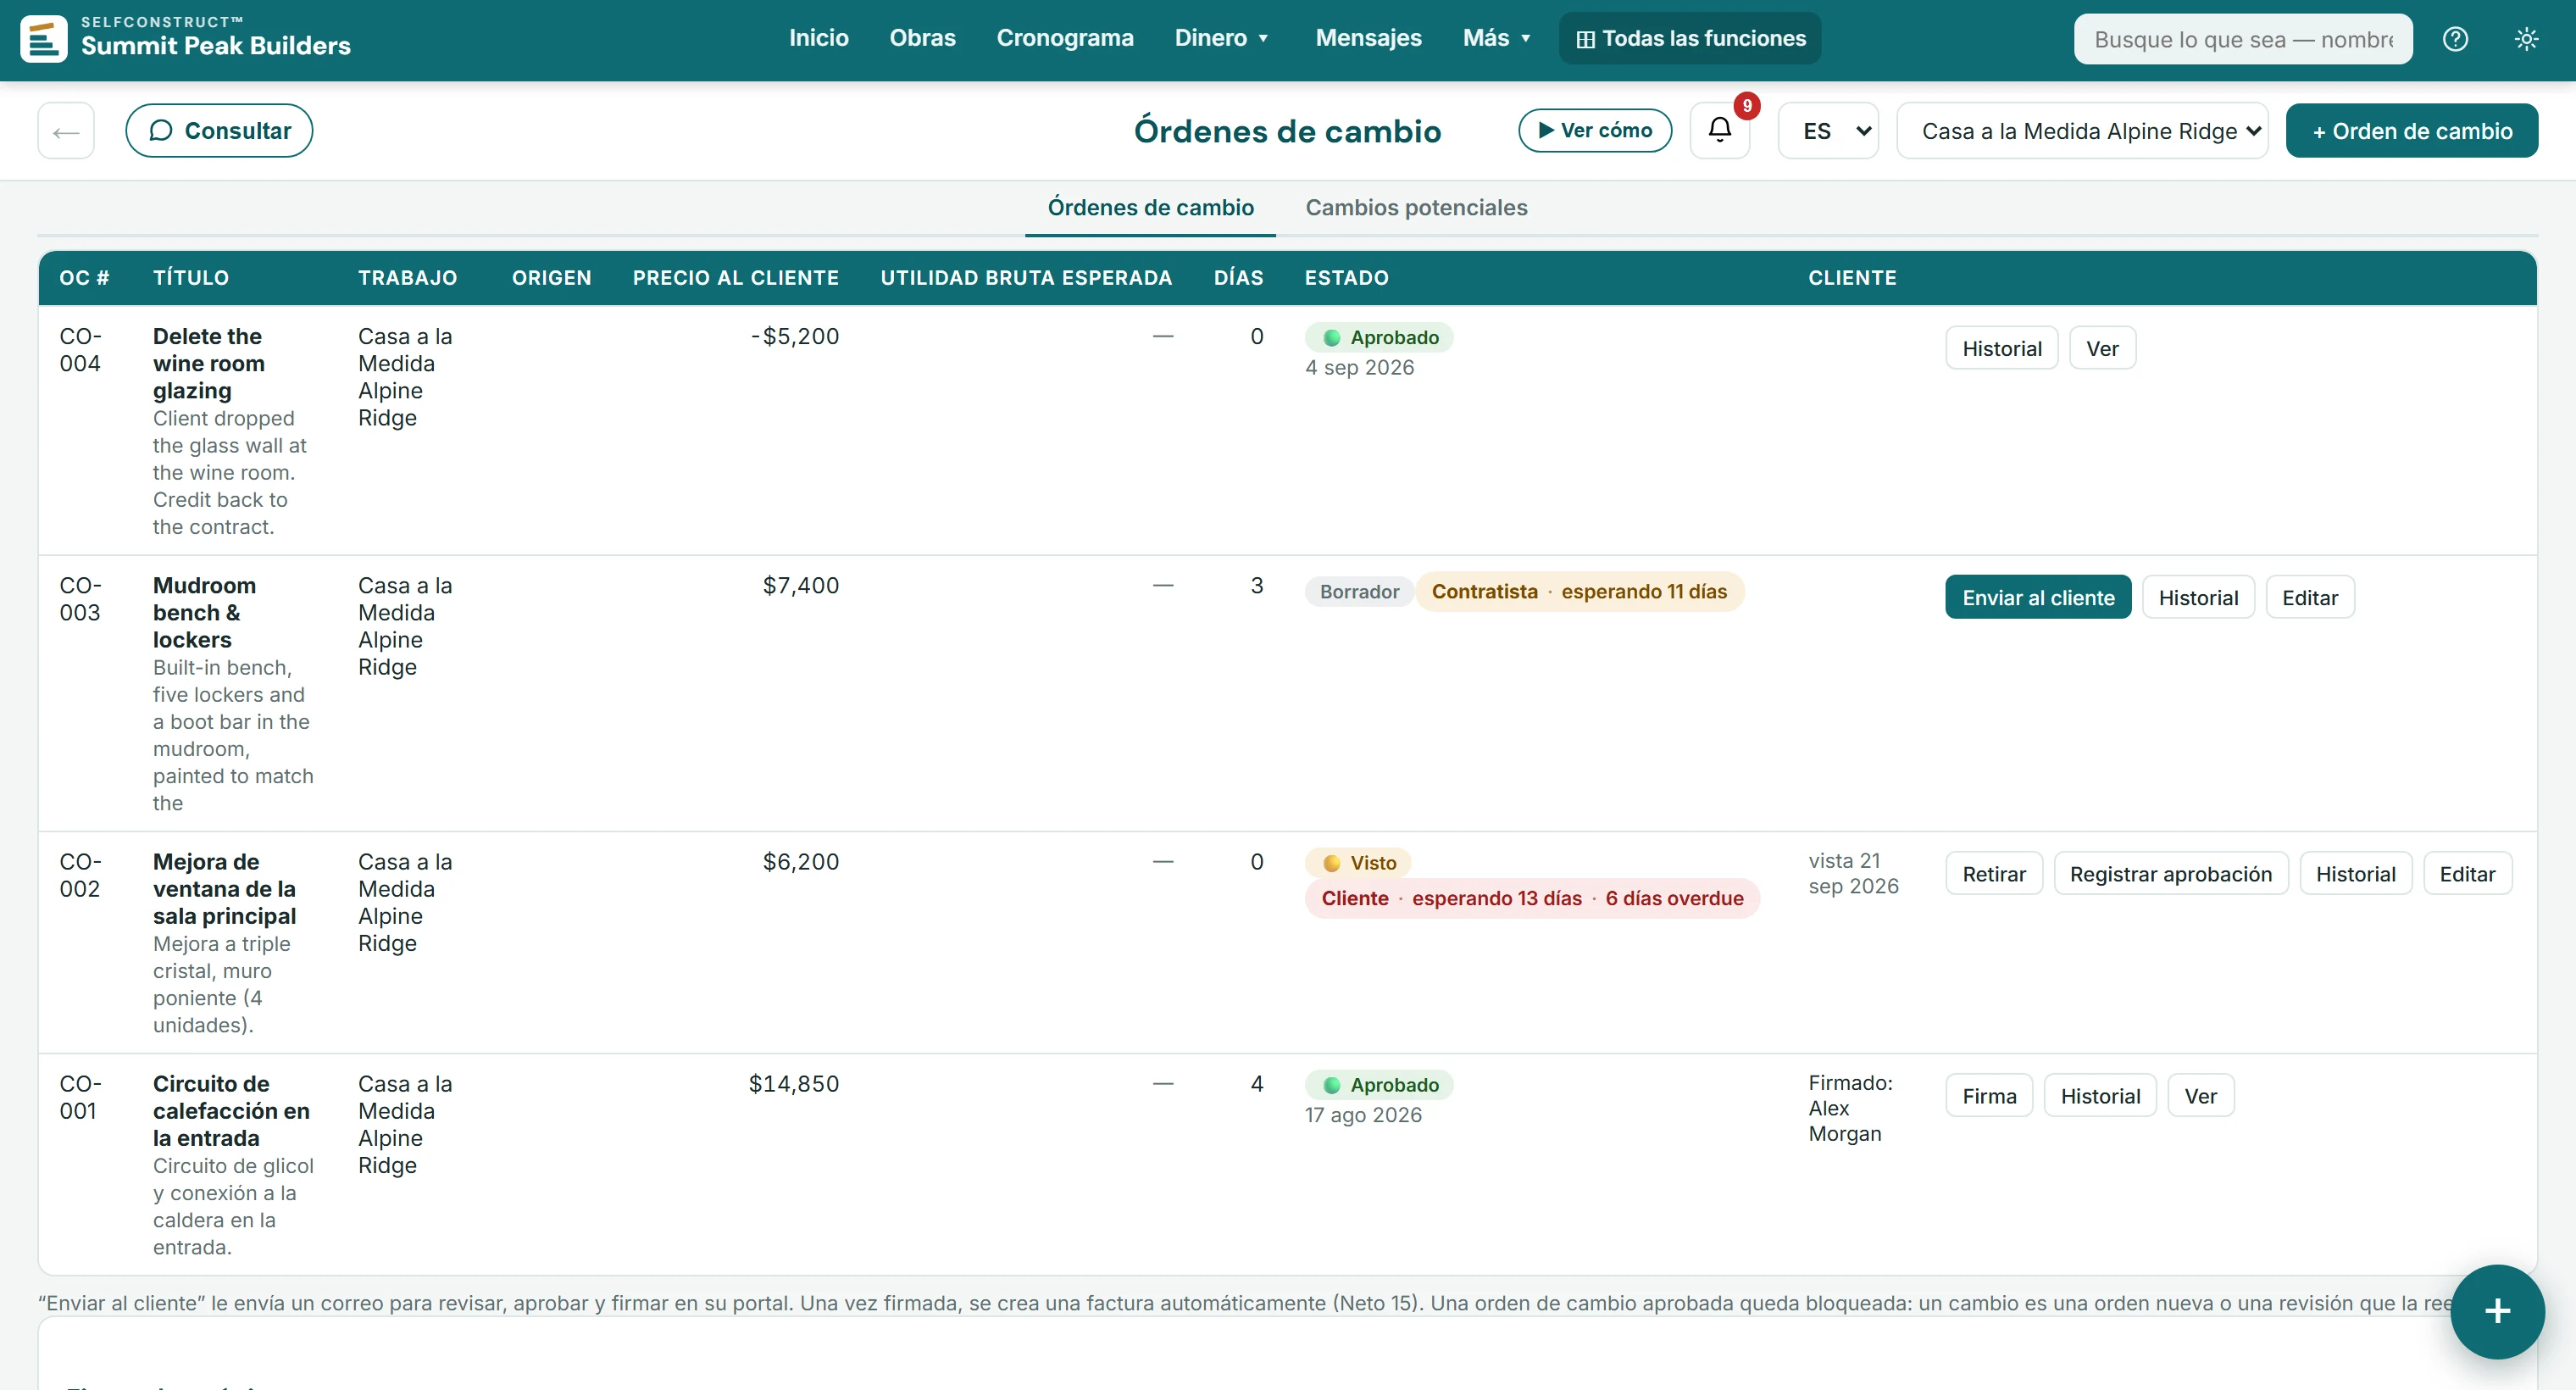2576x1390 pixels.
Task: Click Firma for CO-001
Action: (1989, 1095)
